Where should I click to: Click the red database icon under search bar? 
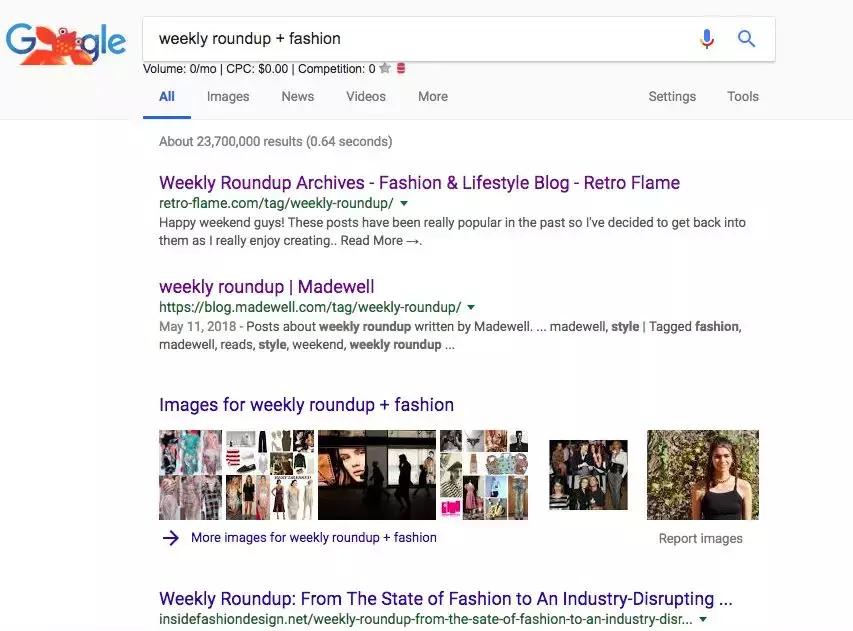[402, 69]
